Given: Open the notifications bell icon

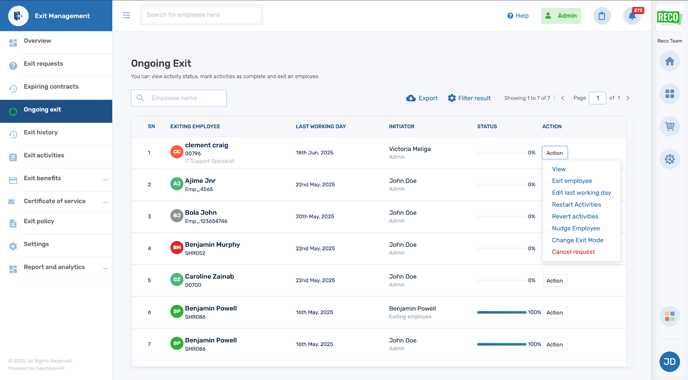Looking at the screenshot, I should (632, 16).
